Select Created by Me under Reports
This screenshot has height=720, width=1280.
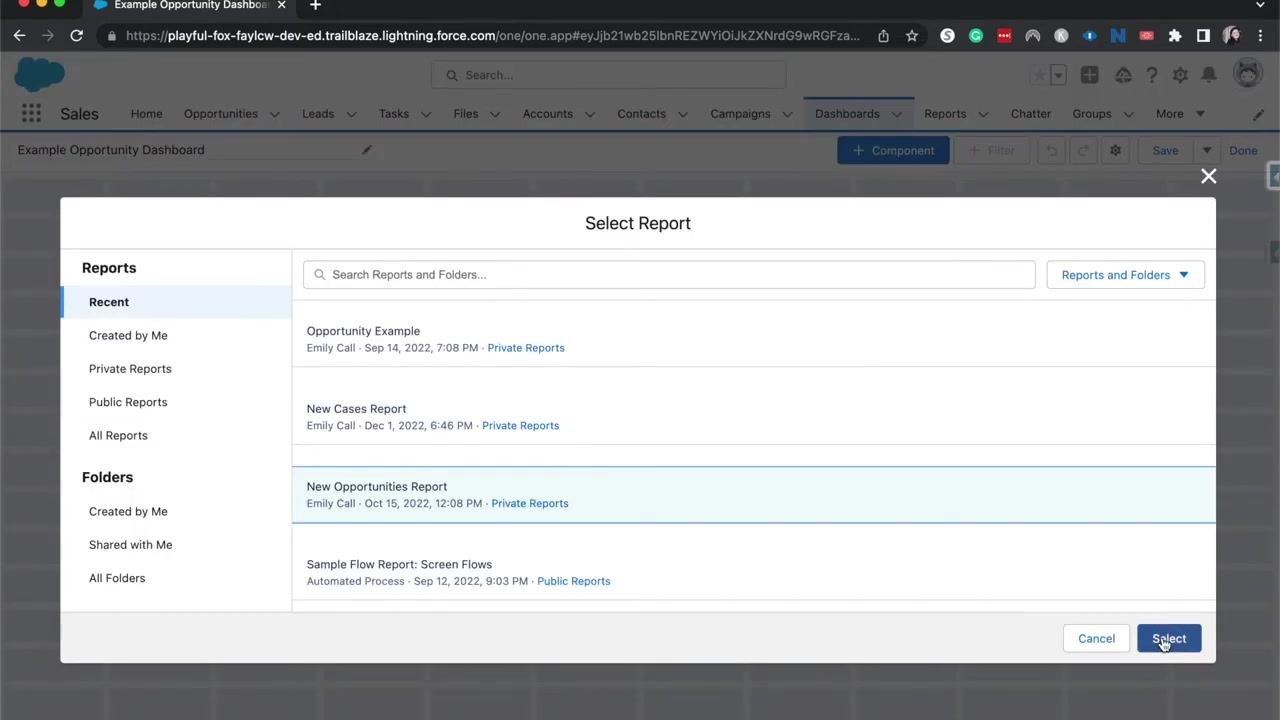[128, 336]
